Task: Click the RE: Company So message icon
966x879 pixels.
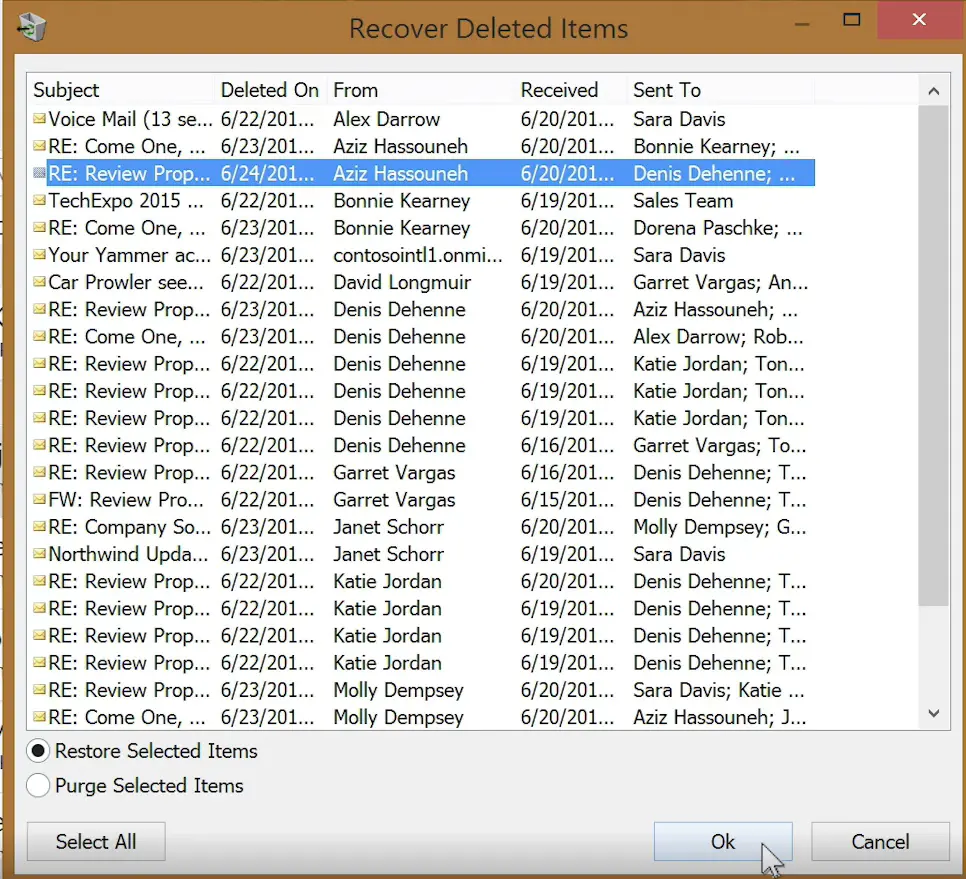Action: point(40,527)
